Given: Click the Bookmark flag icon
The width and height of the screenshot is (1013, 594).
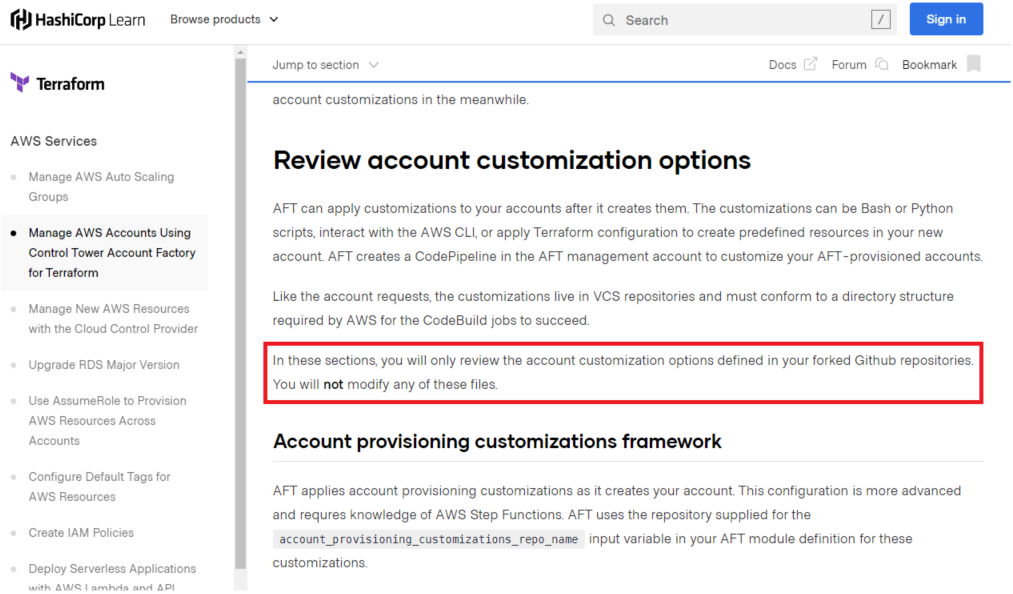Looking at the screenshot, I should click(x=974, y=63).
